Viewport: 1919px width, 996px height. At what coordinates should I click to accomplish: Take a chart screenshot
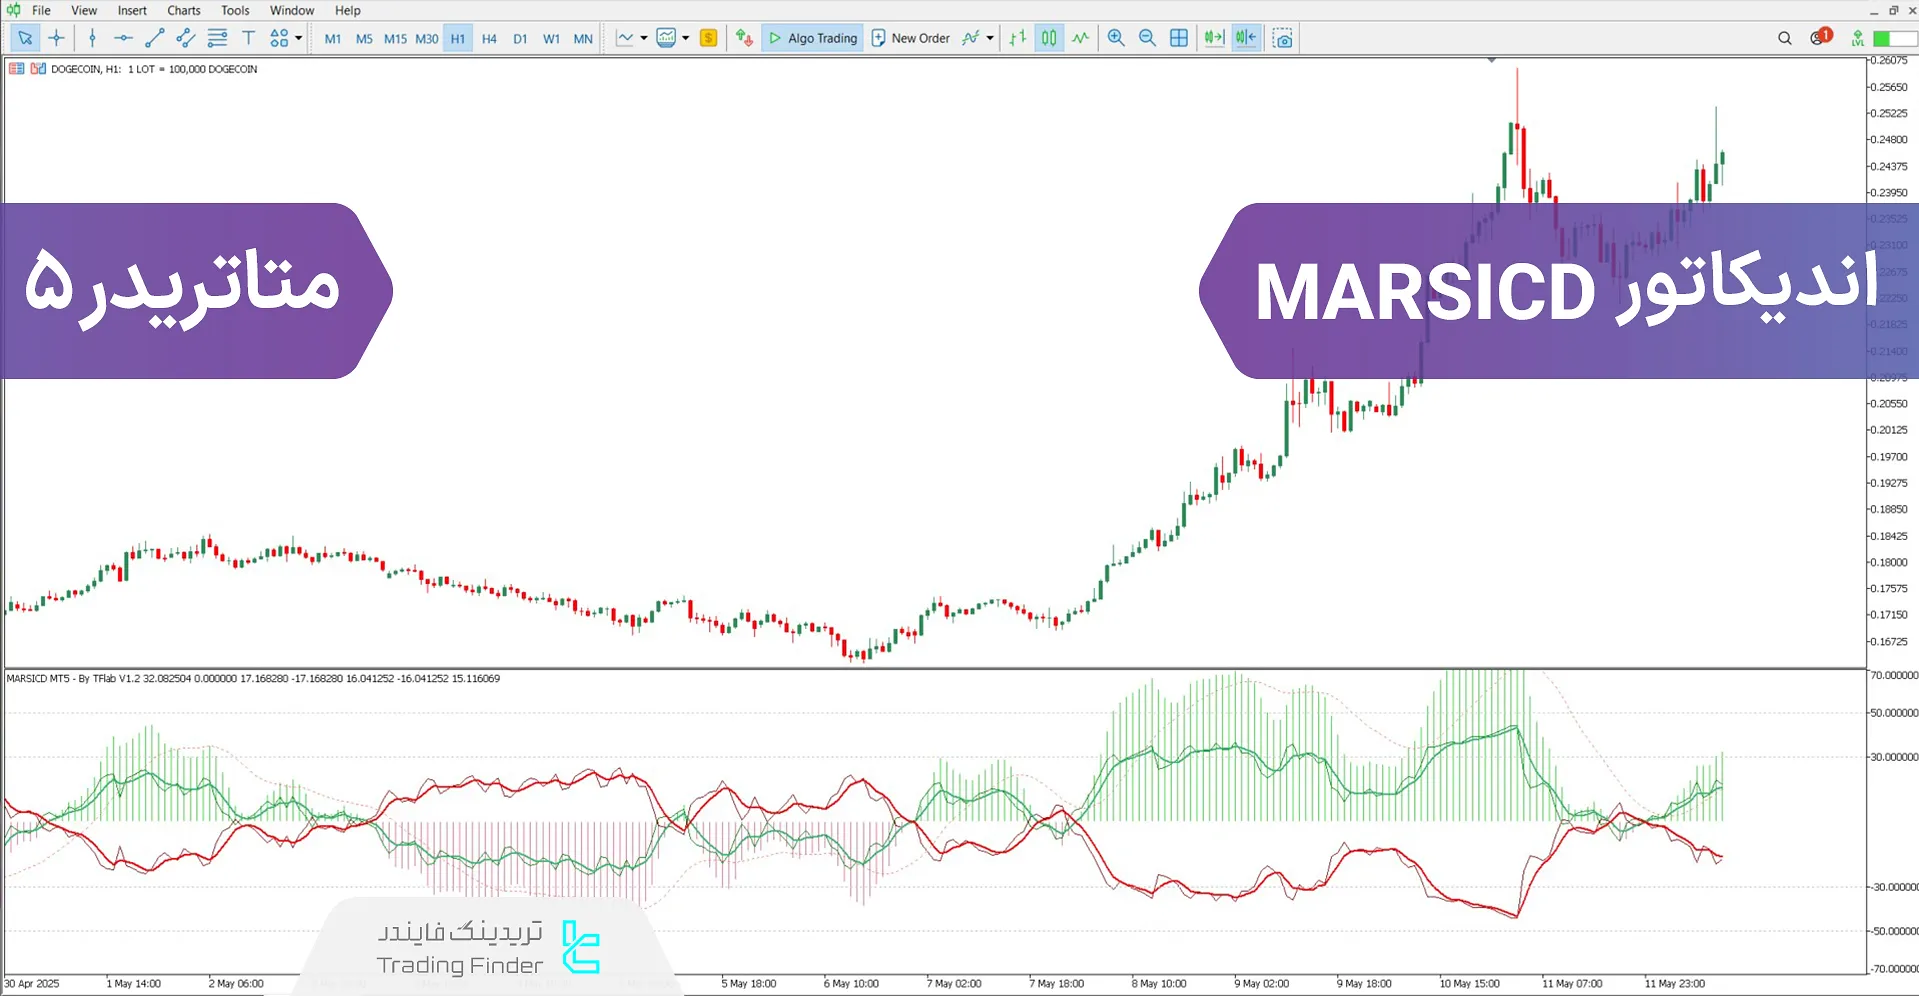1282,37
